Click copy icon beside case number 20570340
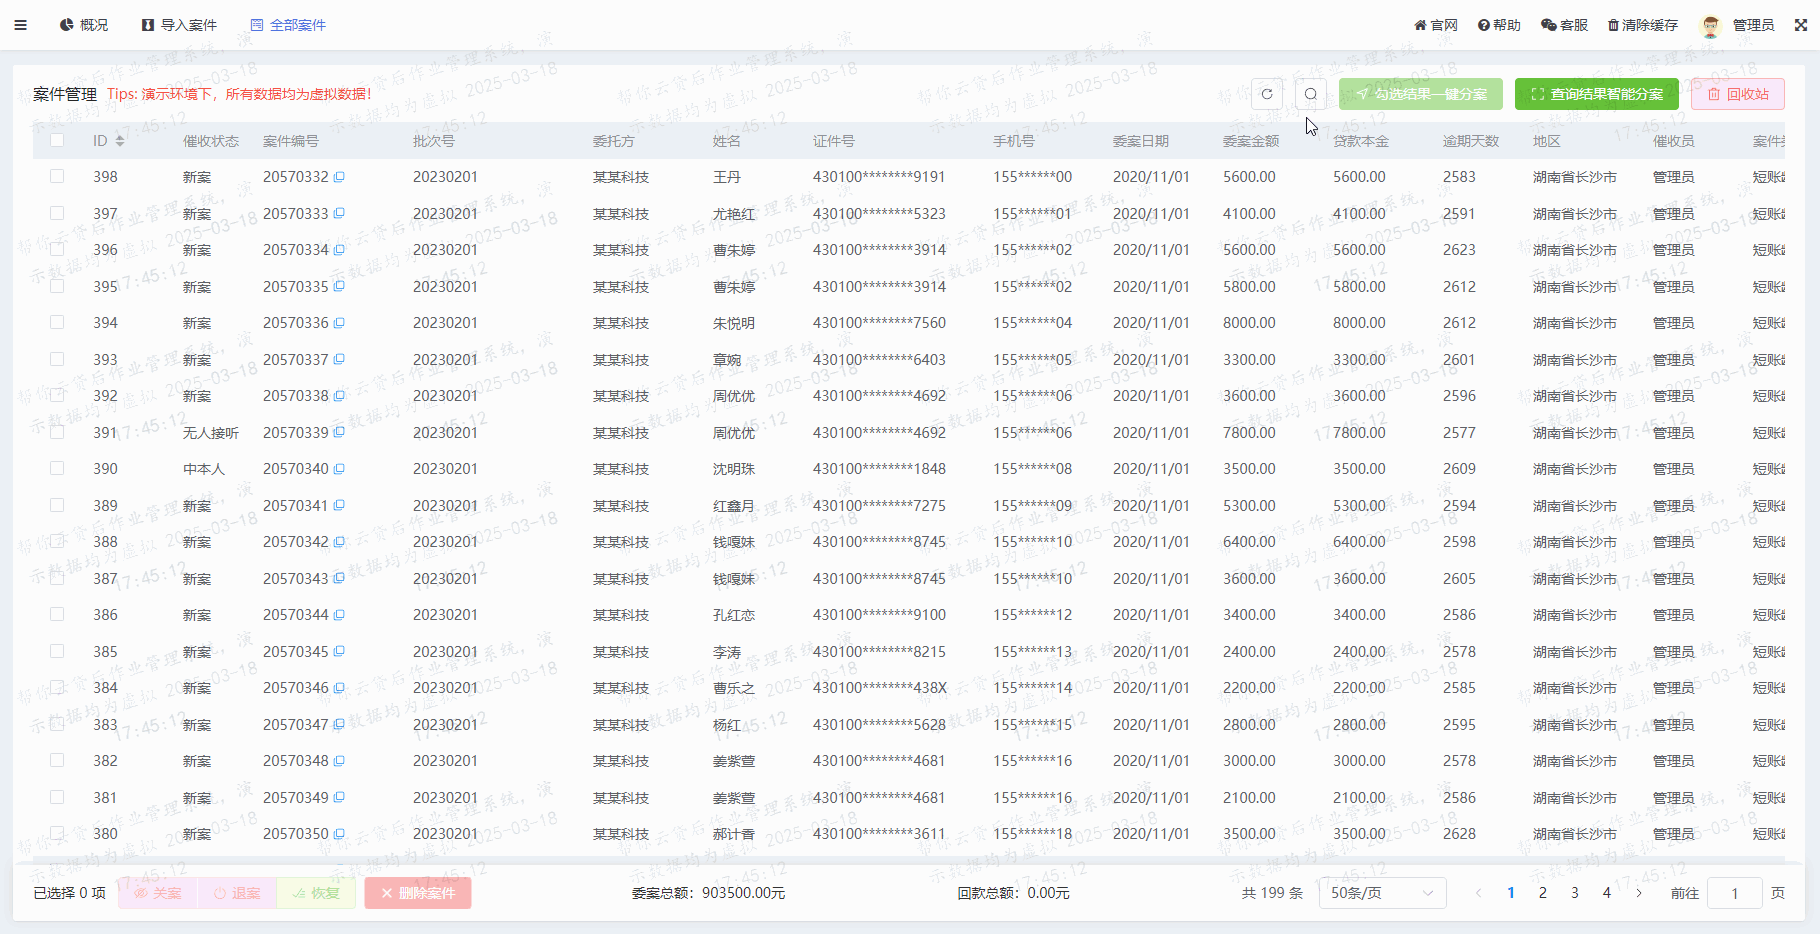The width and height of the screenshot is (1820, 934). click(x=339, y=469)
